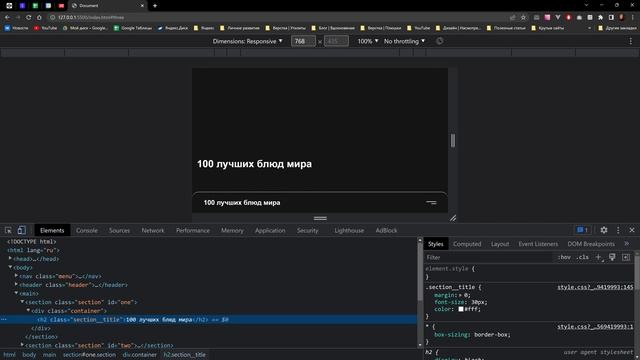The width and height of the screenshot is (640, 360).
Task: Show more Styles pane tabs chevron
Action: coord(627,244)
